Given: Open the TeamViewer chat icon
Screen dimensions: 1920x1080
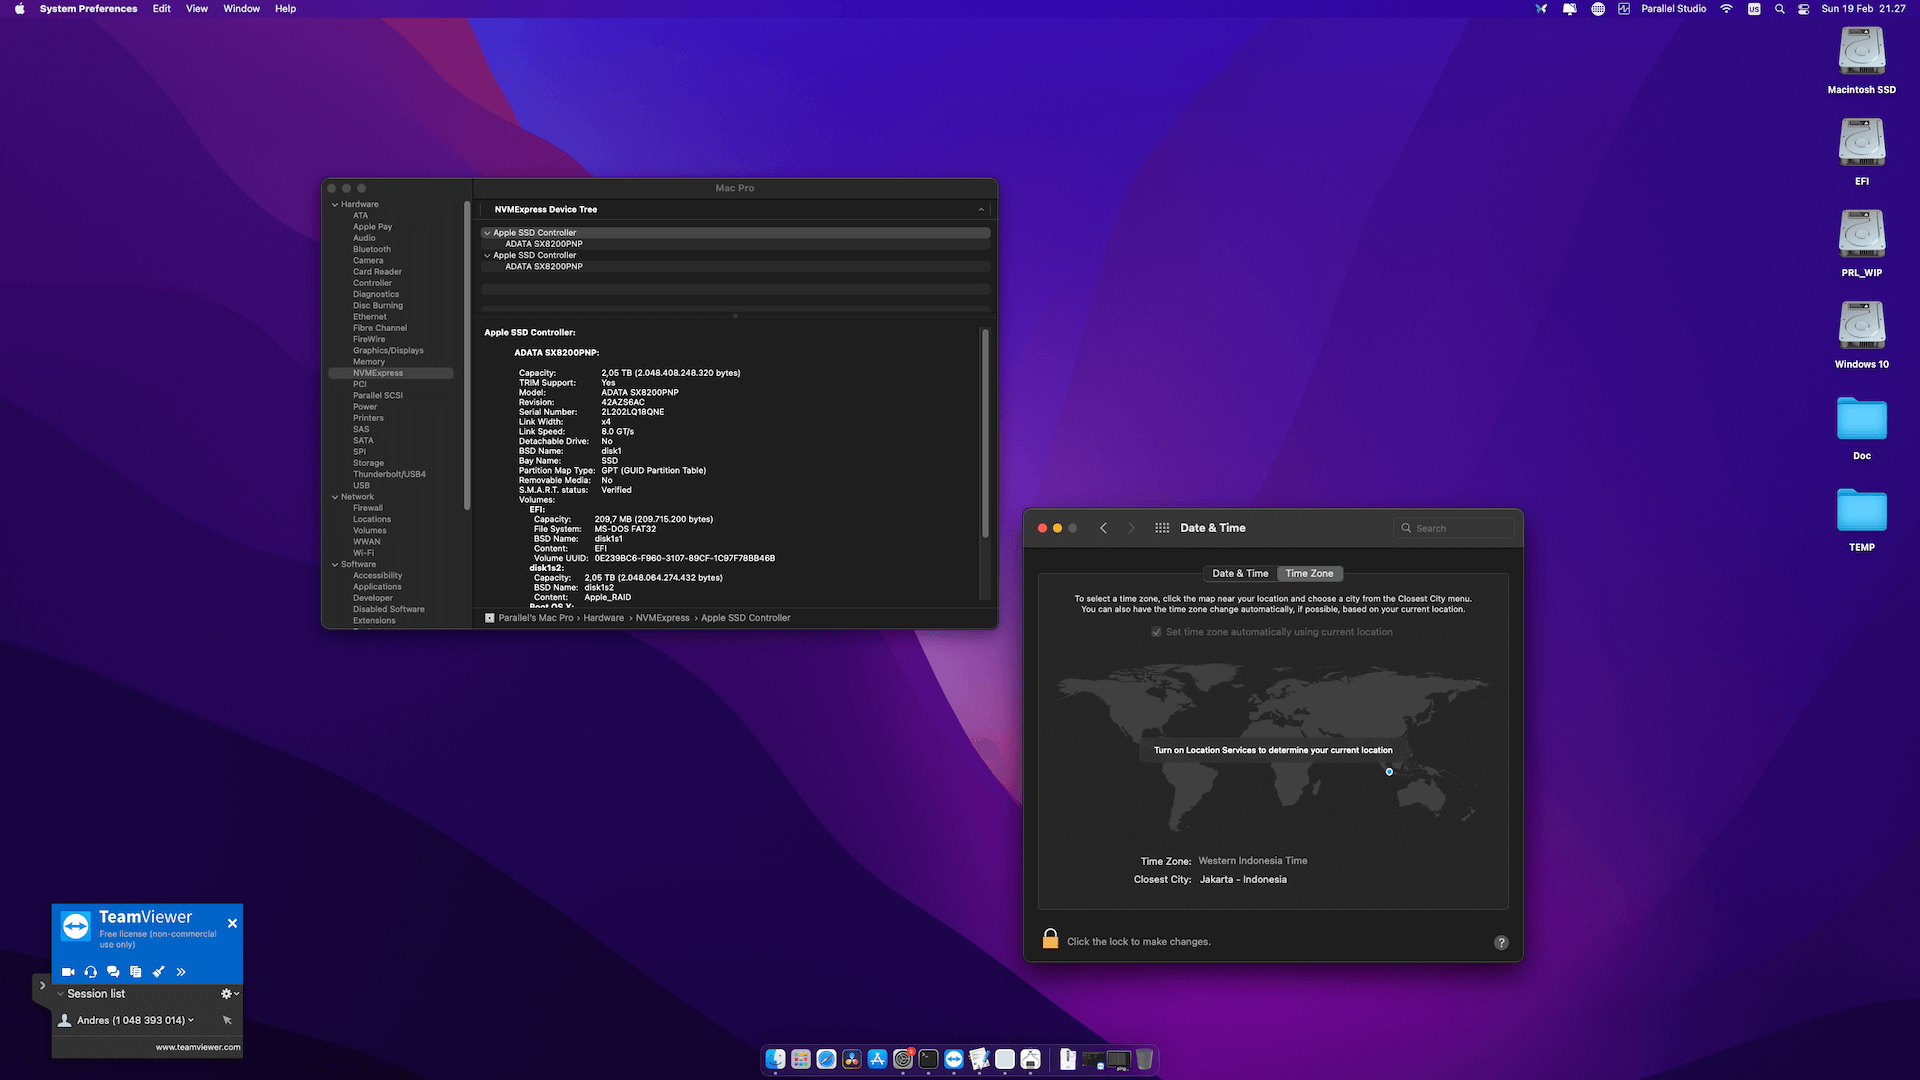Looking at the screenshot, I should (113, 972).
